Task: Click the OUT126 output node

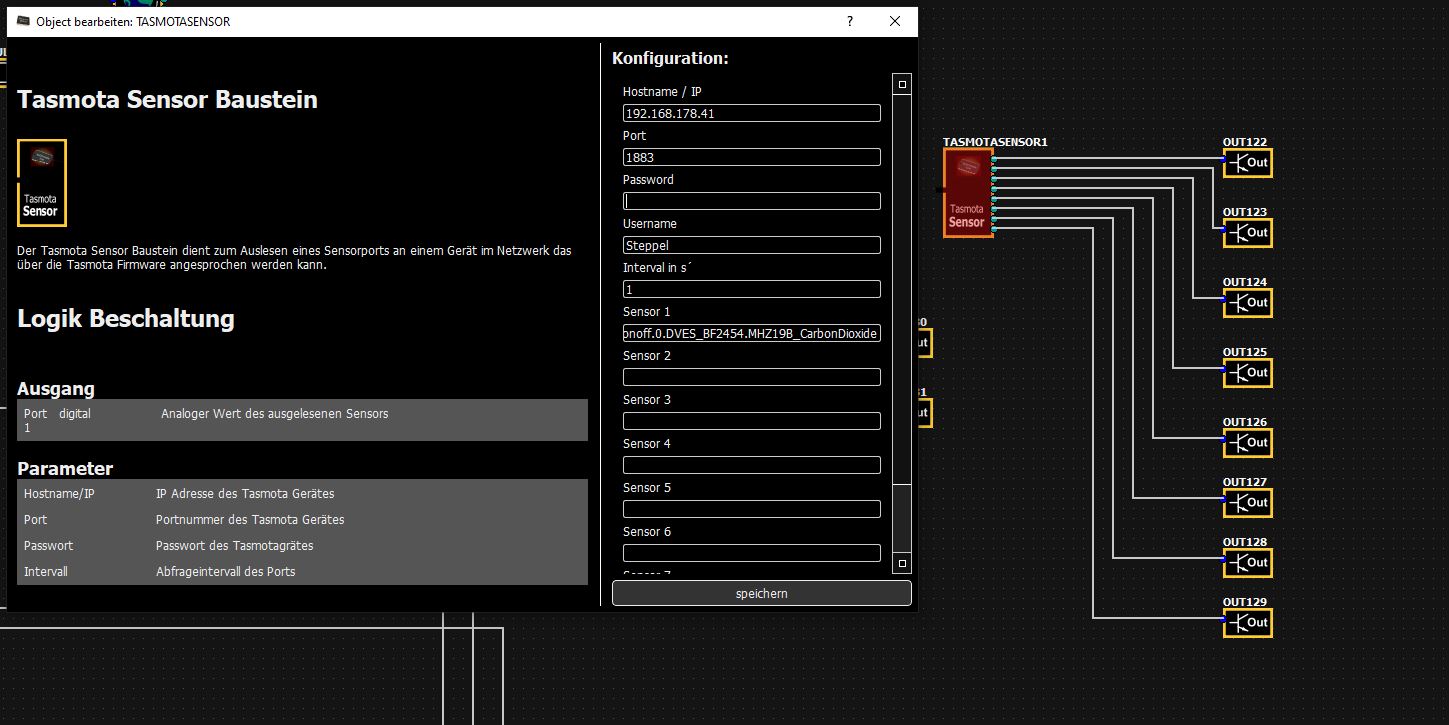Action: 1248,443
